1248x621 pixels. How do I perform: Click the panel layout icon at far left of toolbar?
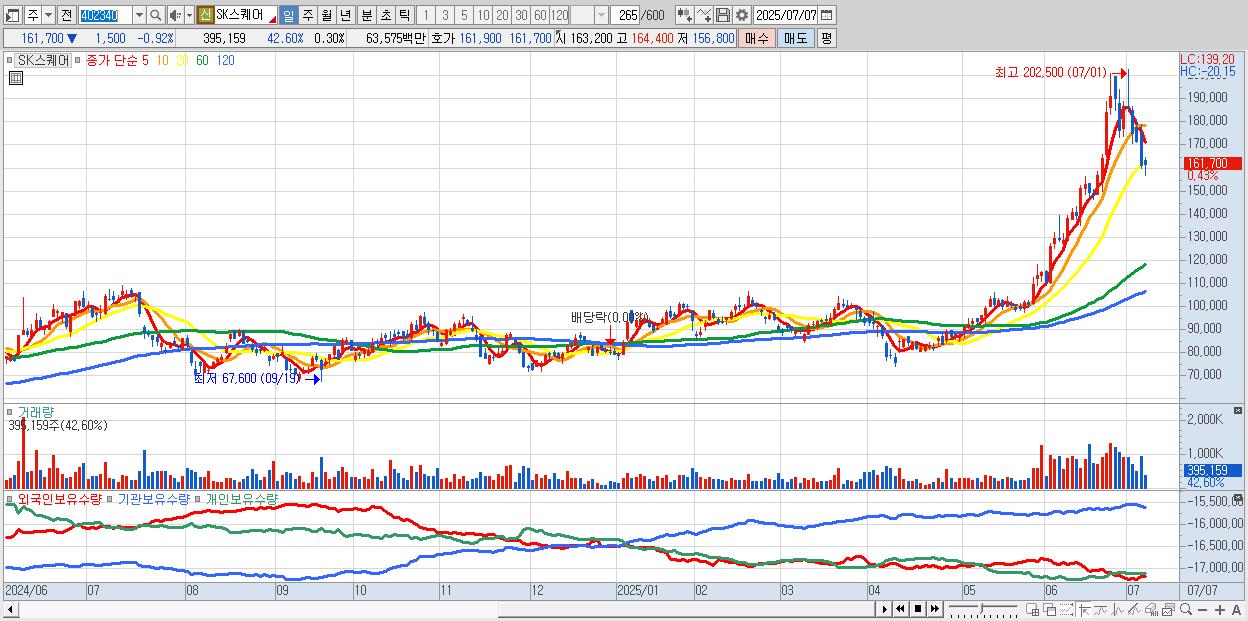tap(13, 15)
